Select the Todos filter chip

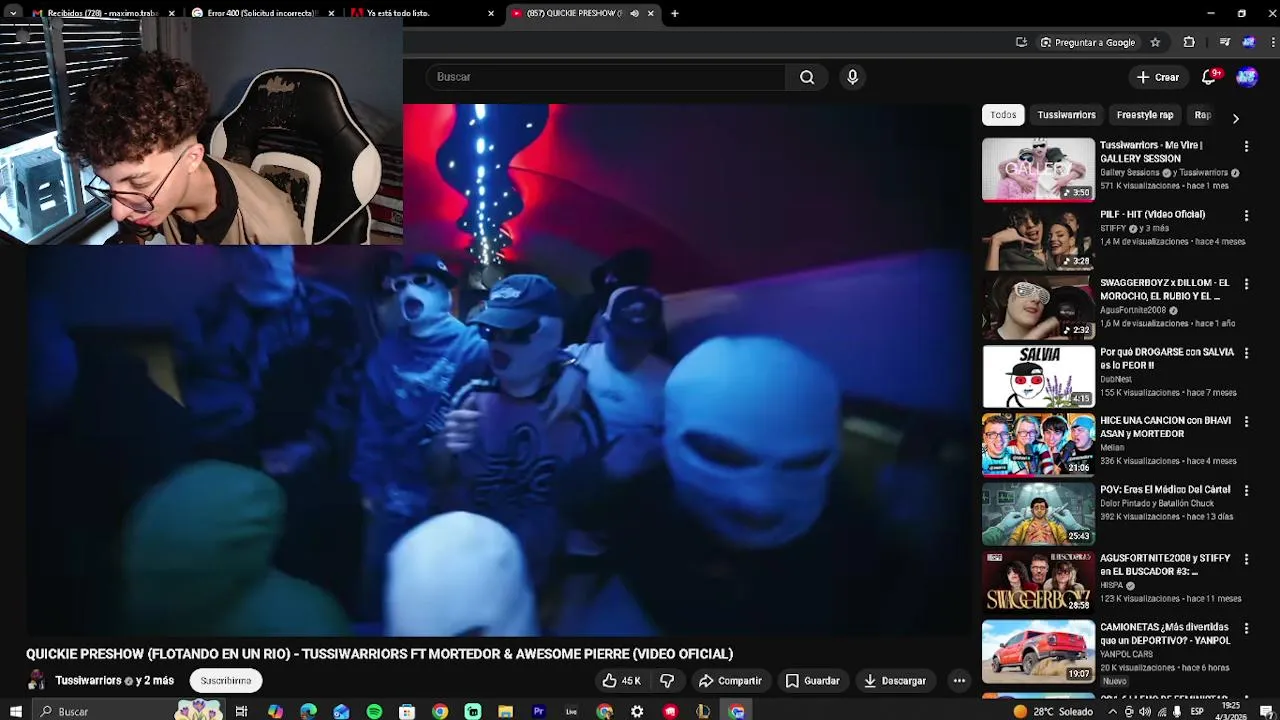tap(1003, 115)
